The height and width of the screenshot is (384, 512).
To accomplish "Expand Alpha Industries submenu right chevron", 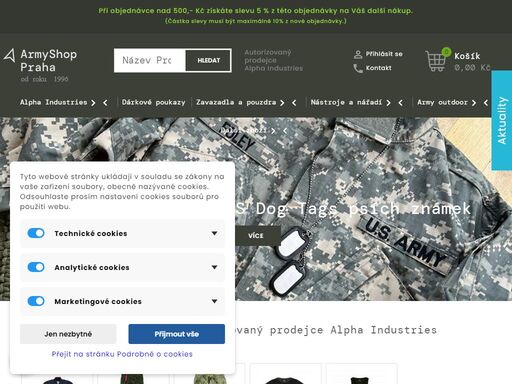I will click(93, 103).
